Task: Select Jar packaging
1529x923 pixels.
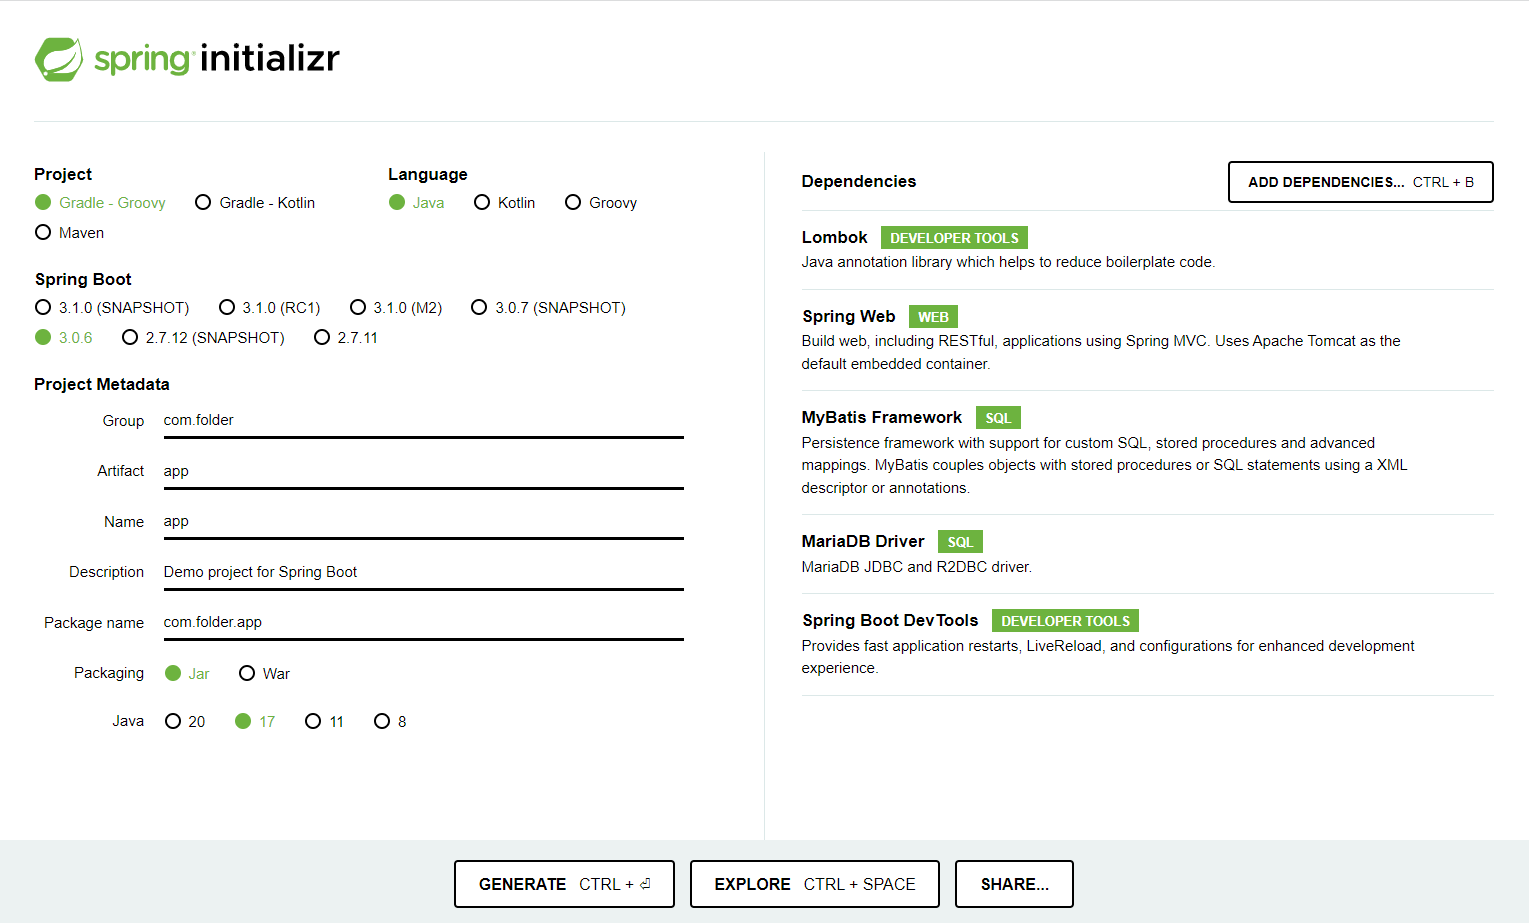Action: pos(187,673)
